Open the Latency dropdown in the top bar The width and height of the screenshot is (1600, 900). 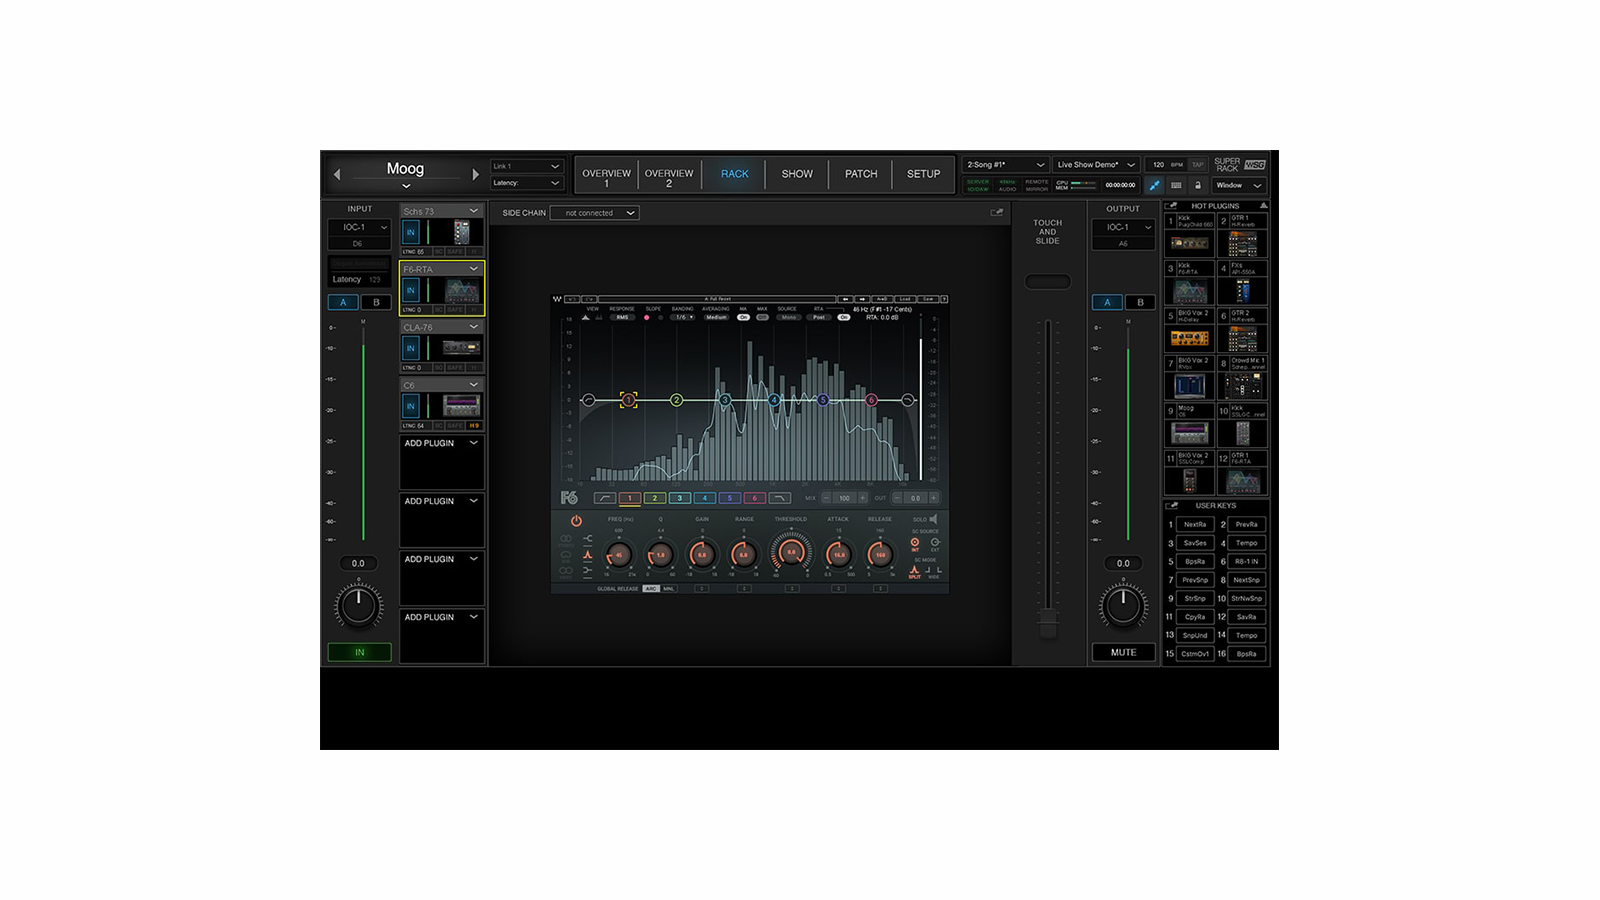527,183
